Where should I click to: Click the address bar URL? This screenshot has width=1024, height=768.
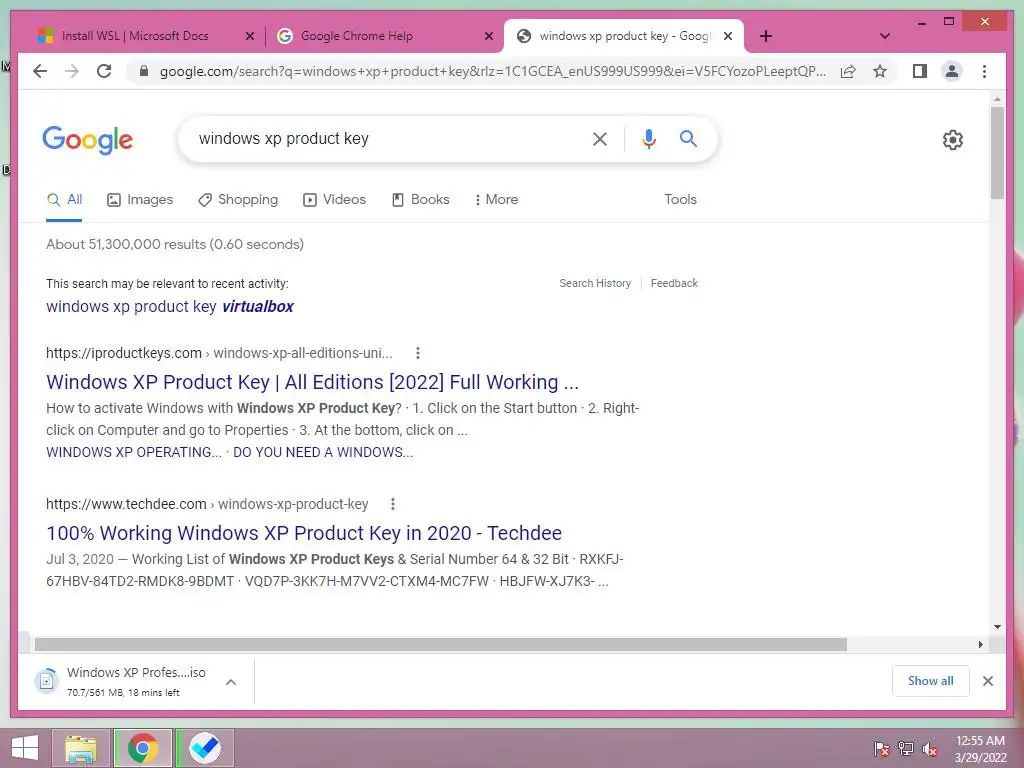[x=492, y=71]
